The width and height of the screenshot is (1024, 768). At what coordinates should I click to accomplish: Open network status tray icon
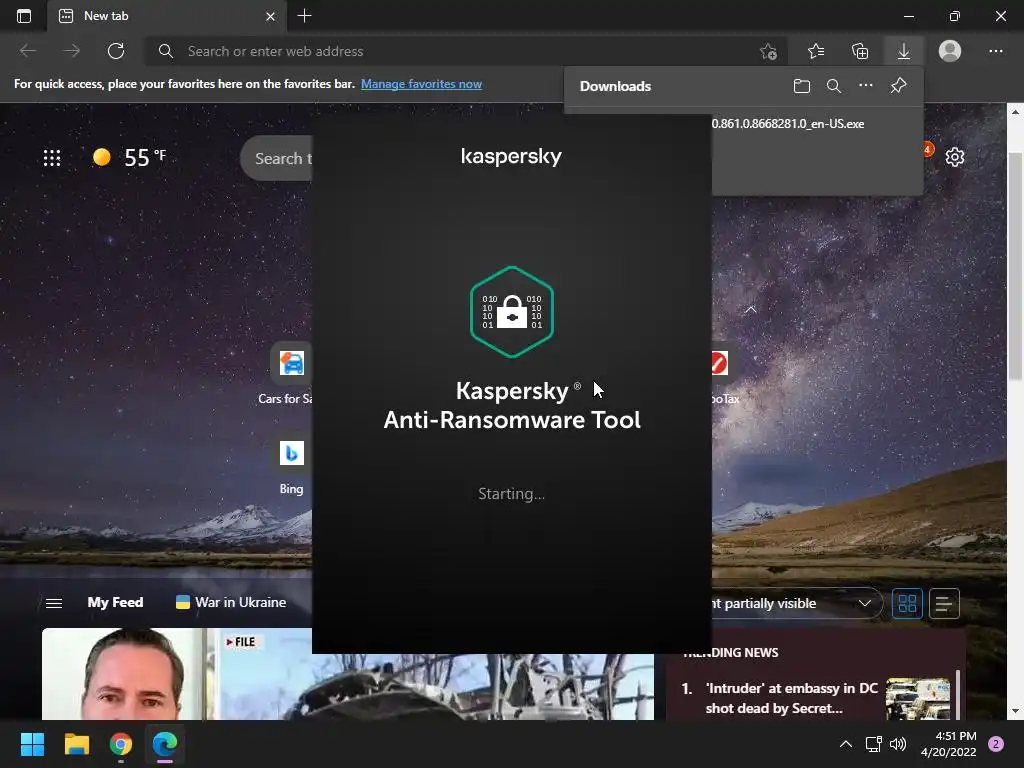[874, 744]
